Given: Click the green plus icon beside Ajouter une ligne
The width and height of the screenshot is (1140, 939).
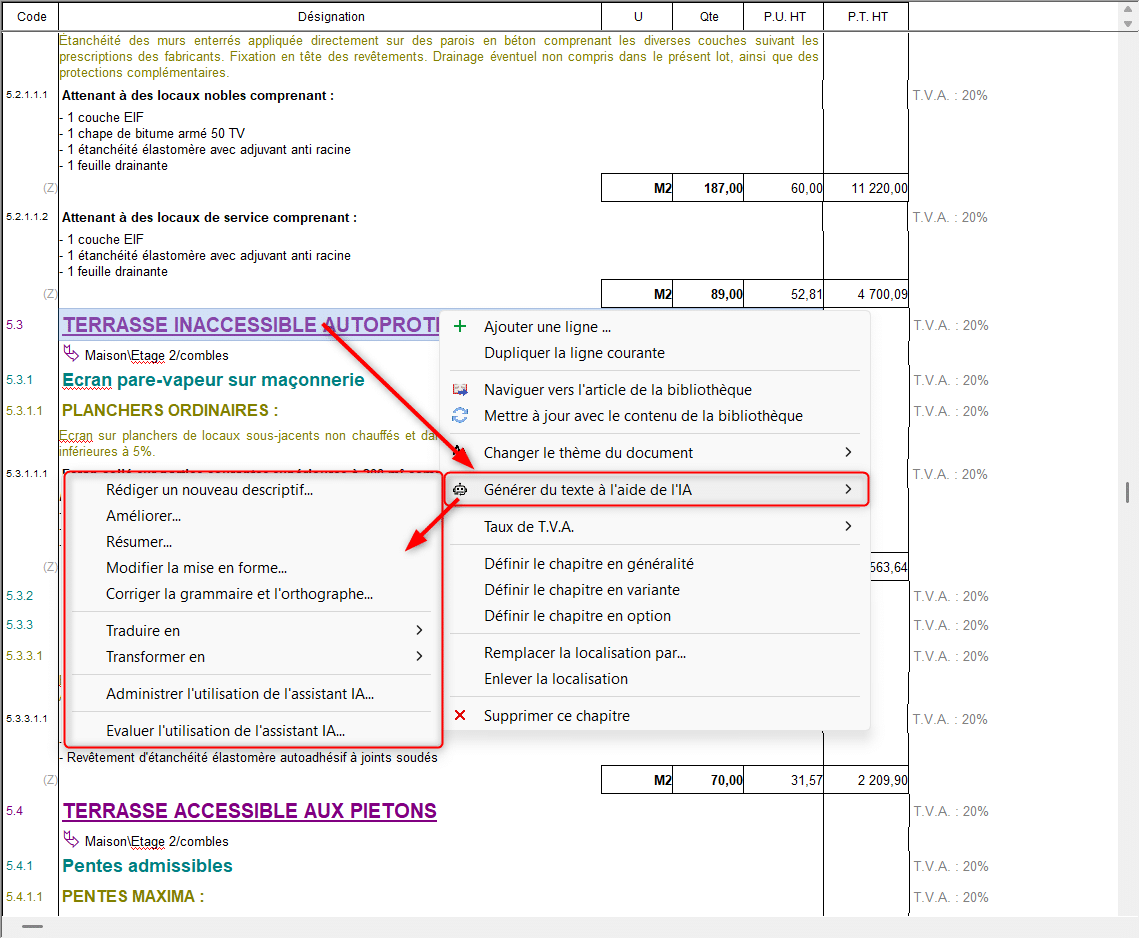Looking at the screenshot, I should pos(460,327).
